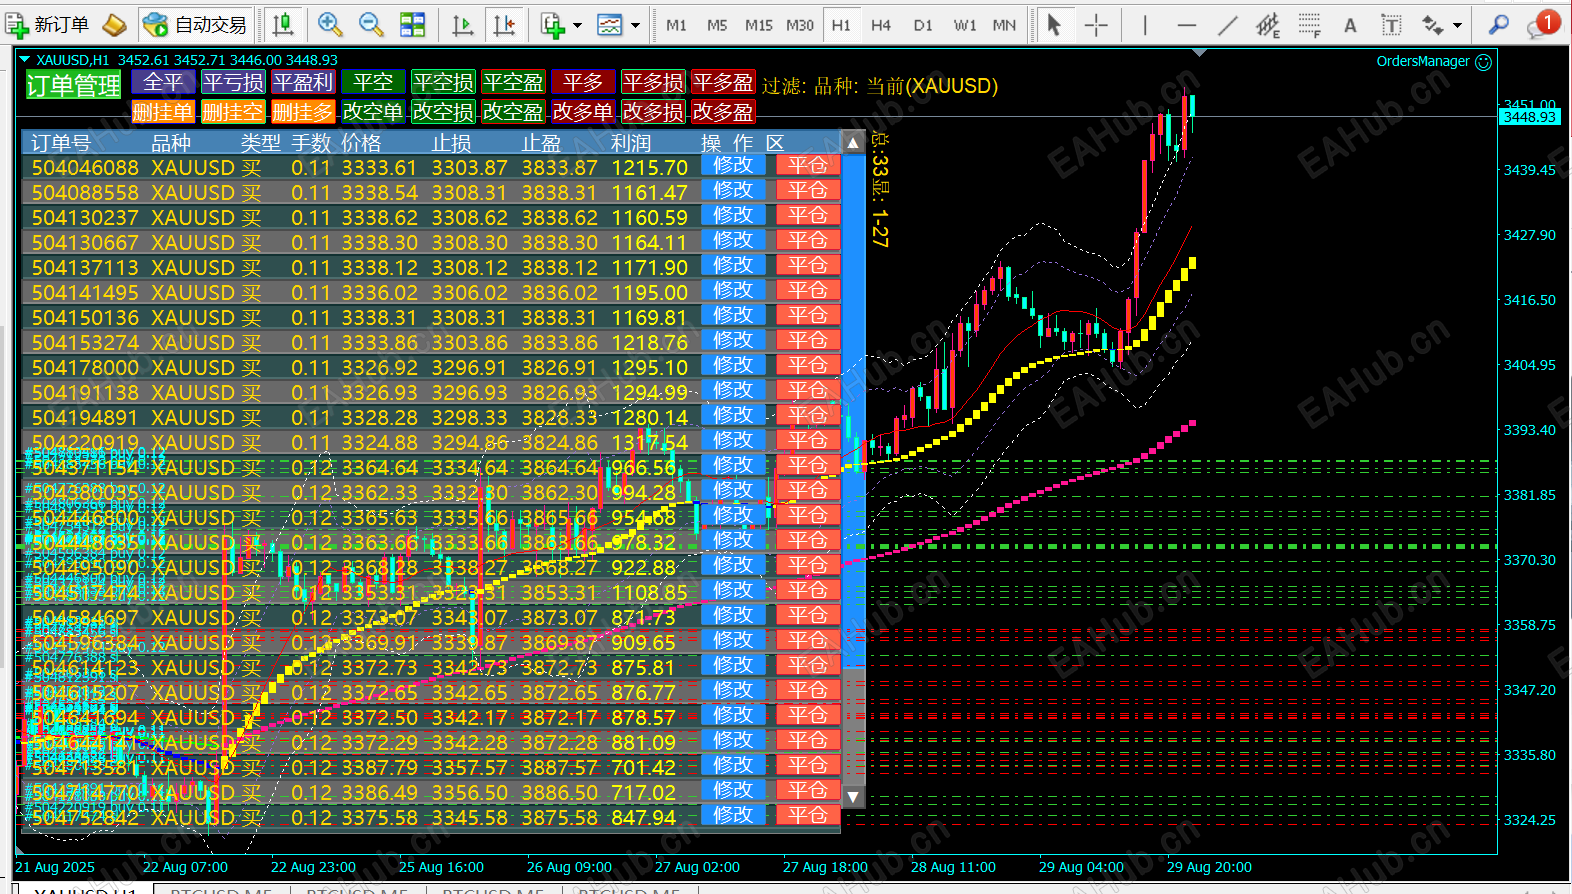Click 平仓 for order 504046088

[808, 165]
